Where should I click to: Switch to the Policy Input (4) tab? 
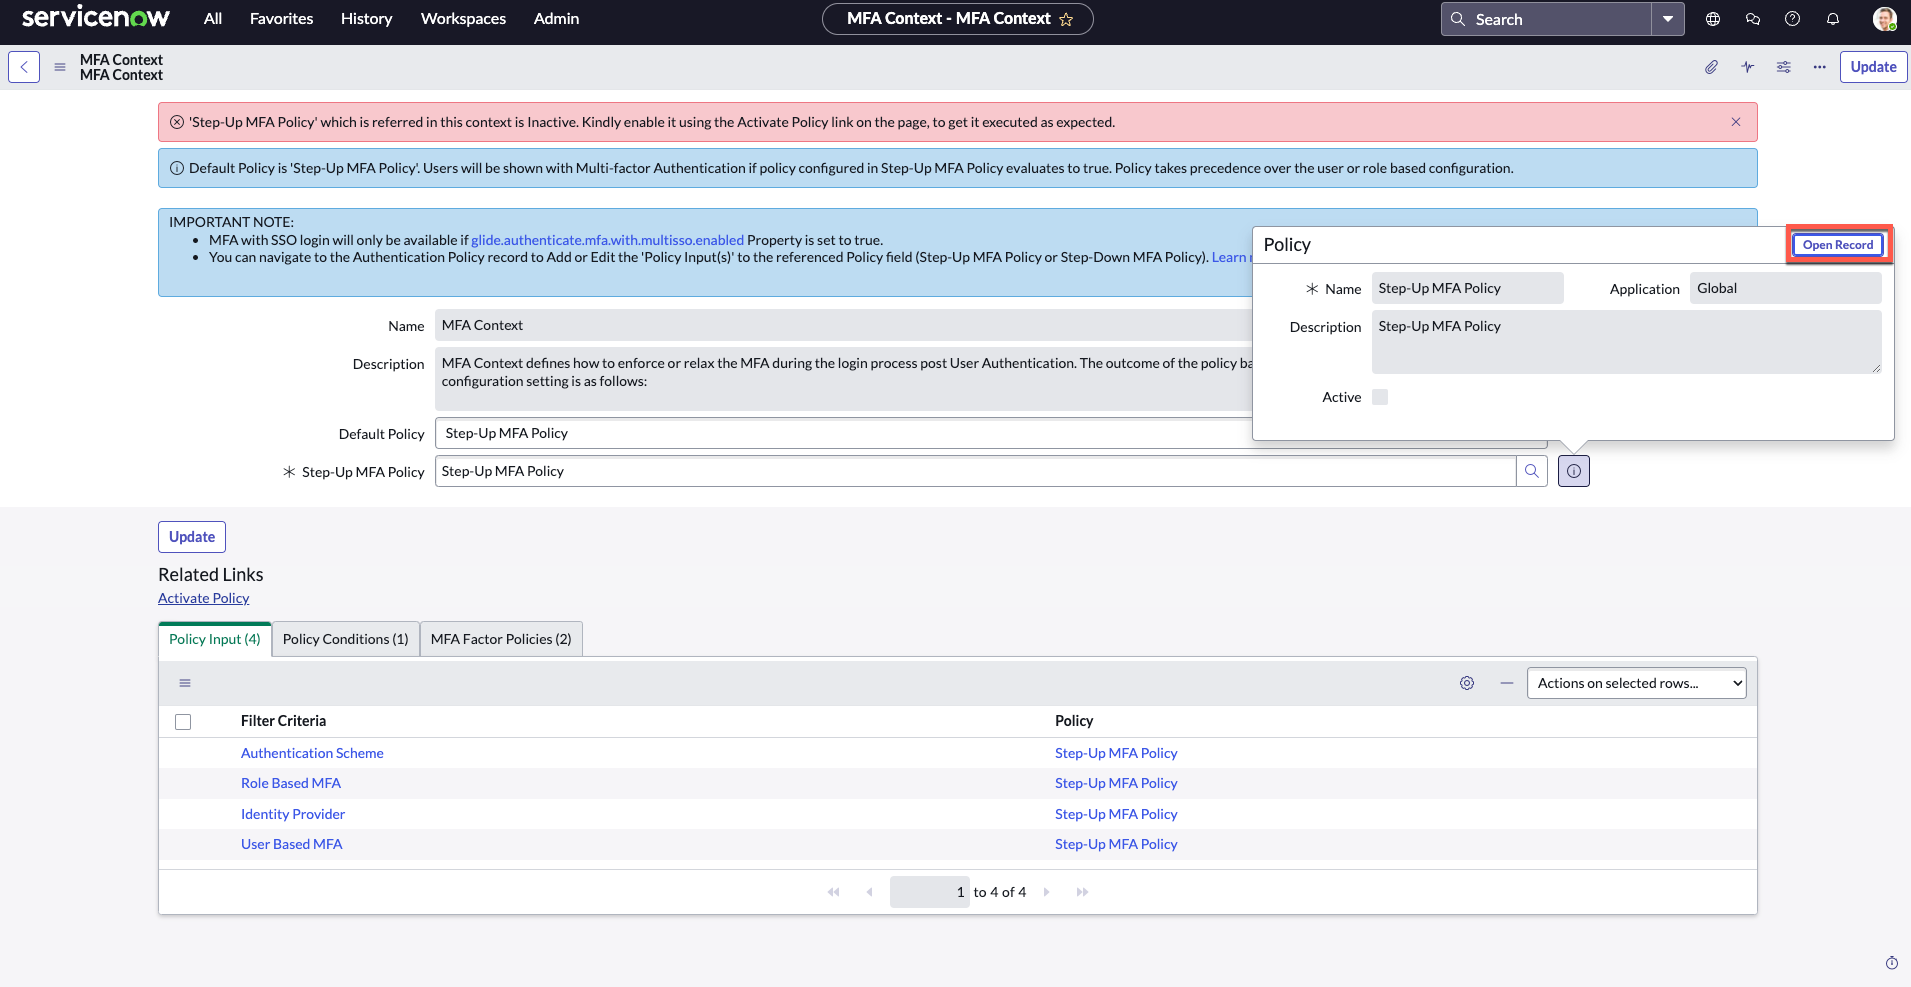click(215, 639)
